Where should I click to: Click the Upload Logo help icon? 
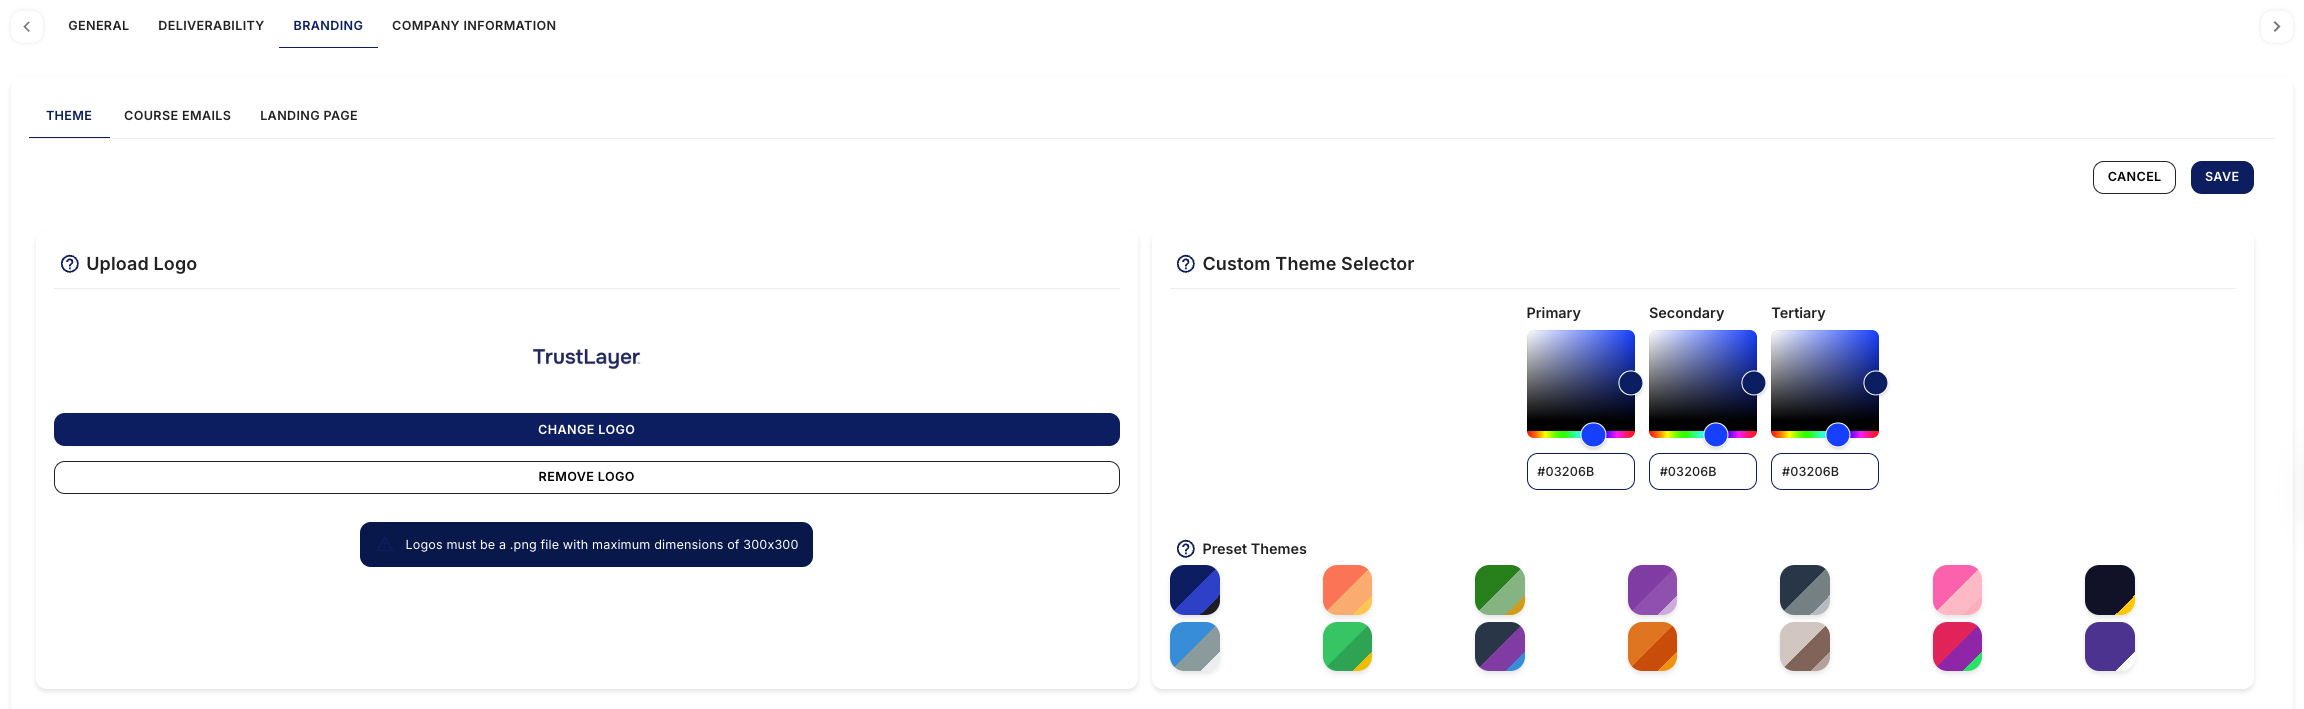coord(70,264)
